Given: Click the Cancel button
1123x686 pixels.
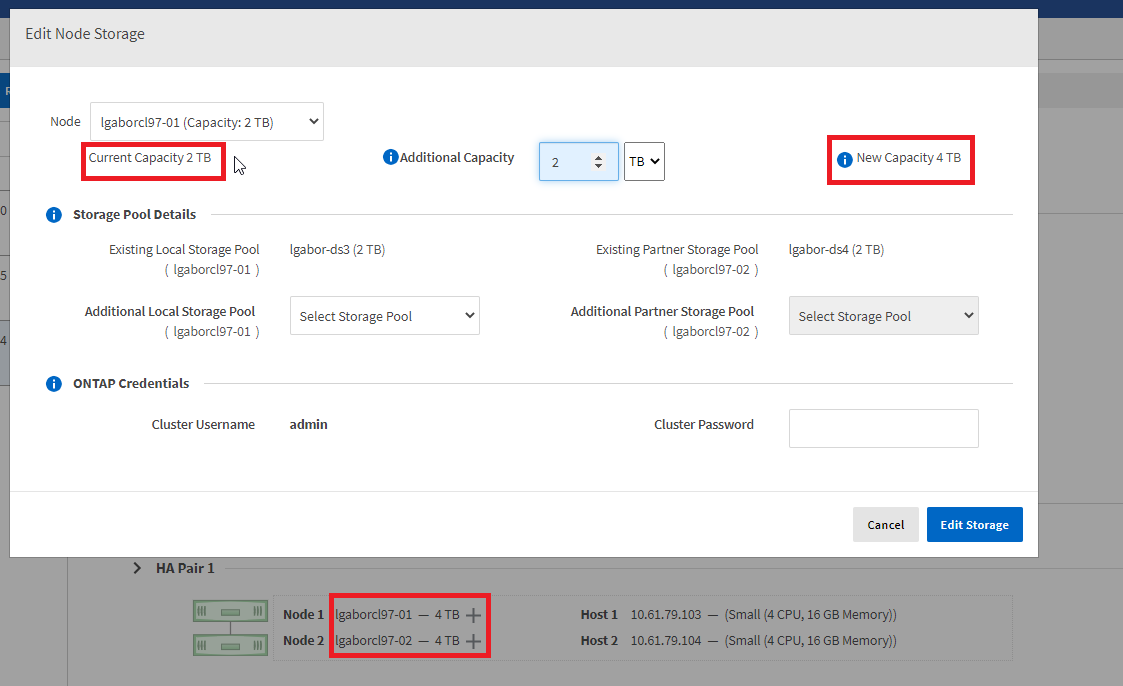Looking at the screenshot, I should tap(886, 524).
